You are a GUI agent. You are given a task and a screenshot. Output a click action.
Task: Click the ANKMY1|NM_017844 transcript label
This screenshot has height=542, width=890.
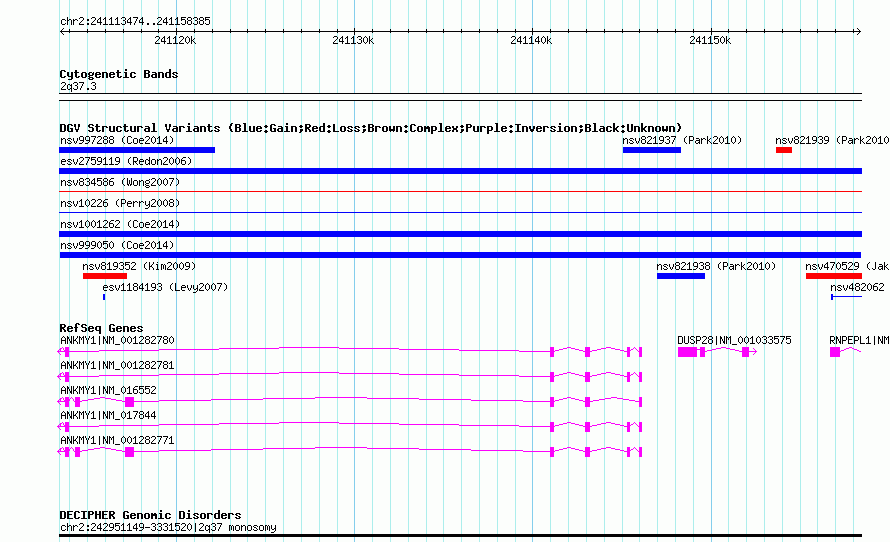click(x=108, y=415)
